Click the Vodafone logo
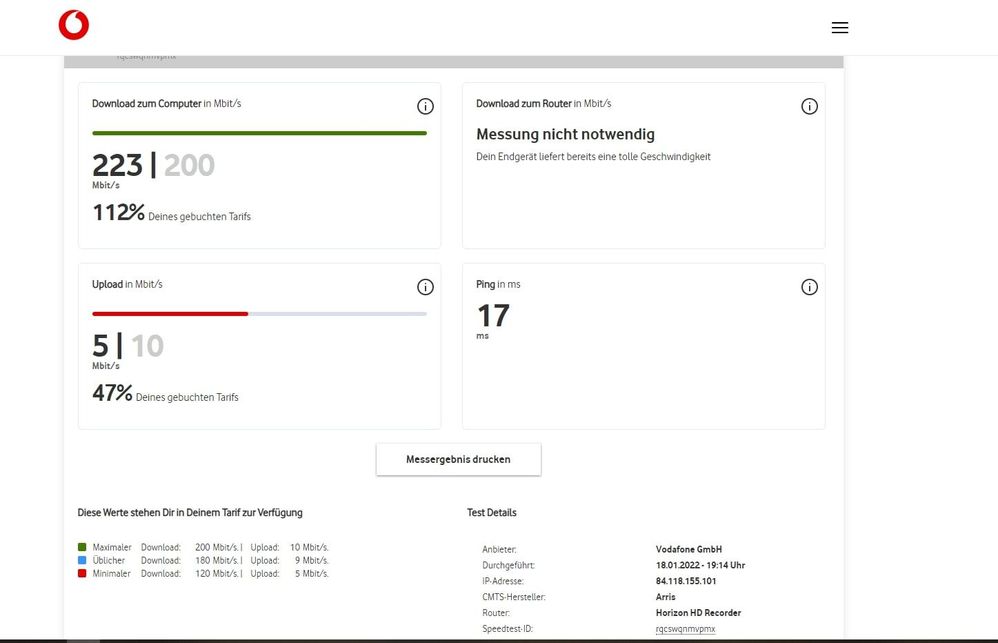The width and height of the screenshot is (998, 643). (74, 26)
